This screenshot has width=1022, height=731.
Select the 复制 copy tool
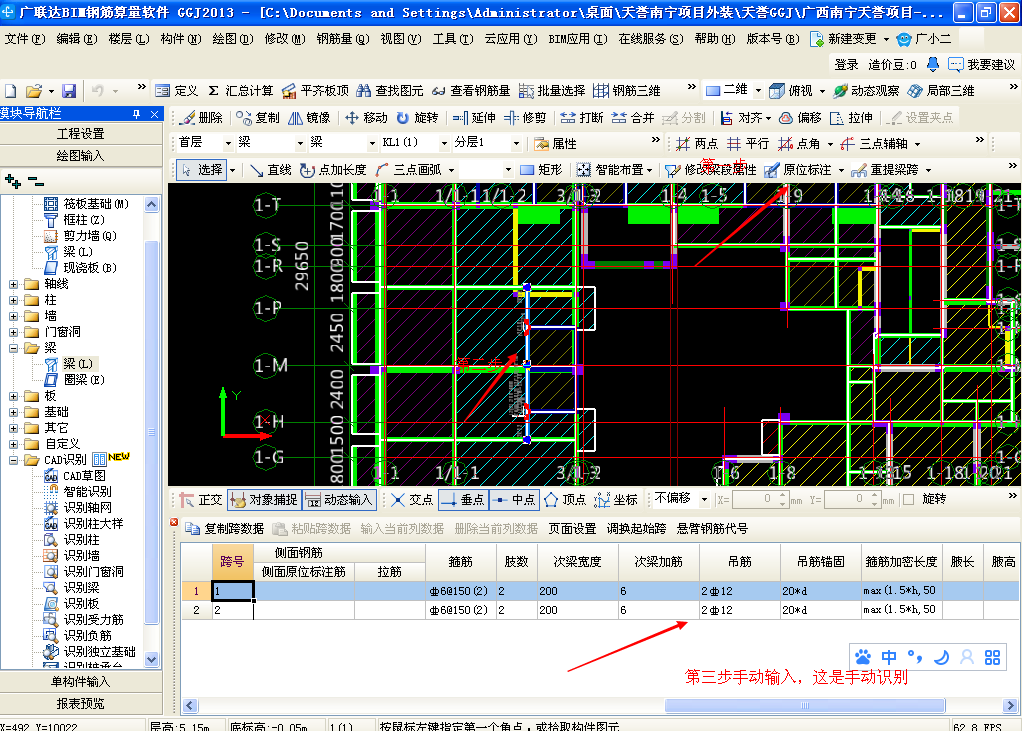tap(257, 118)
